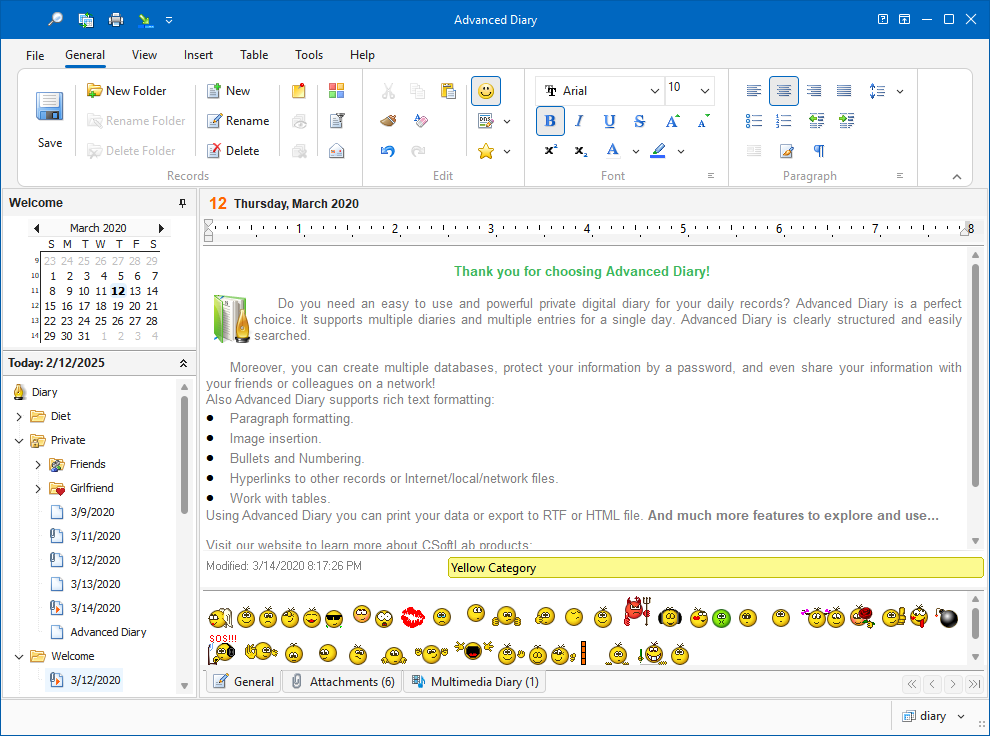Viewport: 990px width, 736px height.
Task: Click the Save floppy disk icon
Action: point(49,106)
